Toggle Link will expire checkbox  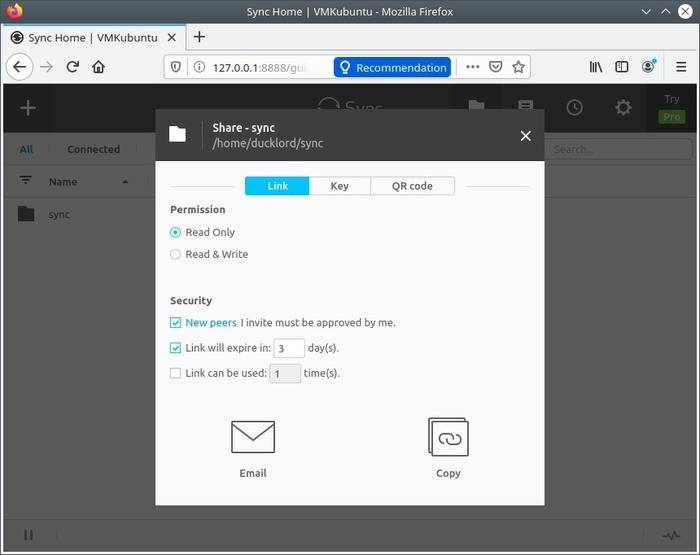[x=175, y=347]
